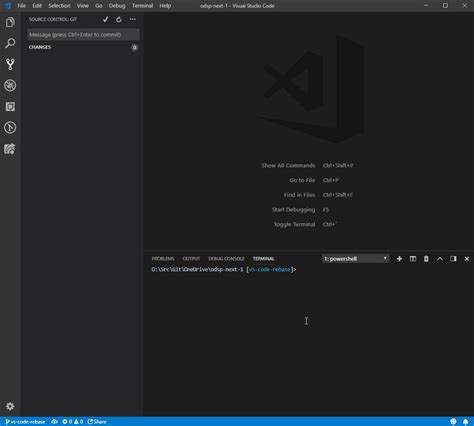This screenshot has width=474, height=426.
Task: Kill terminal with trash icon
Action: [426, 259]
